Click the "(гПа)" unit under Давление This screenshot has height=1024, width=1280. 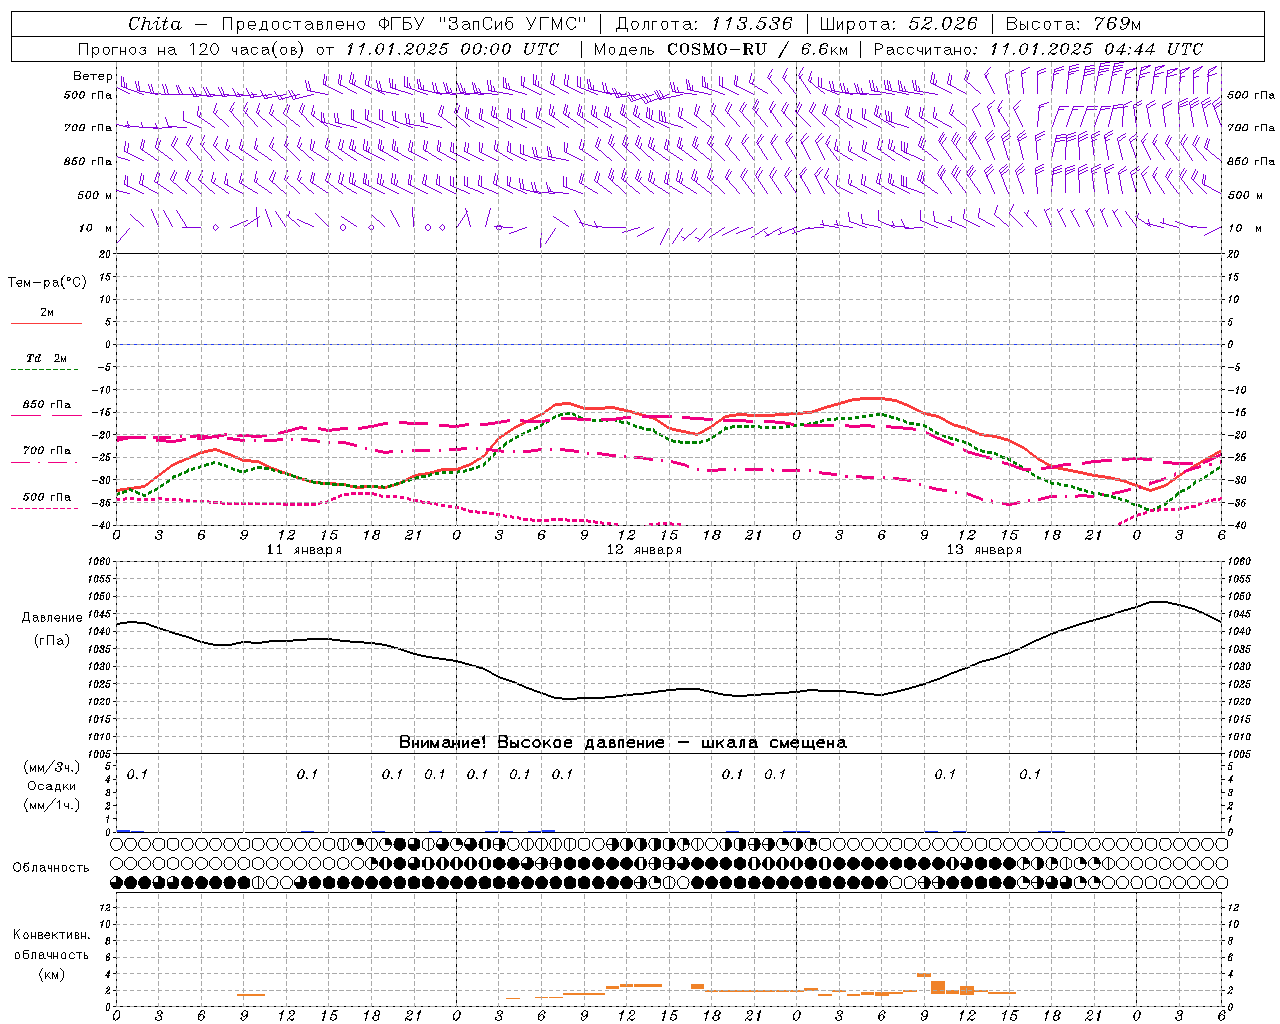pyautogui.click(x=52, y=641)
